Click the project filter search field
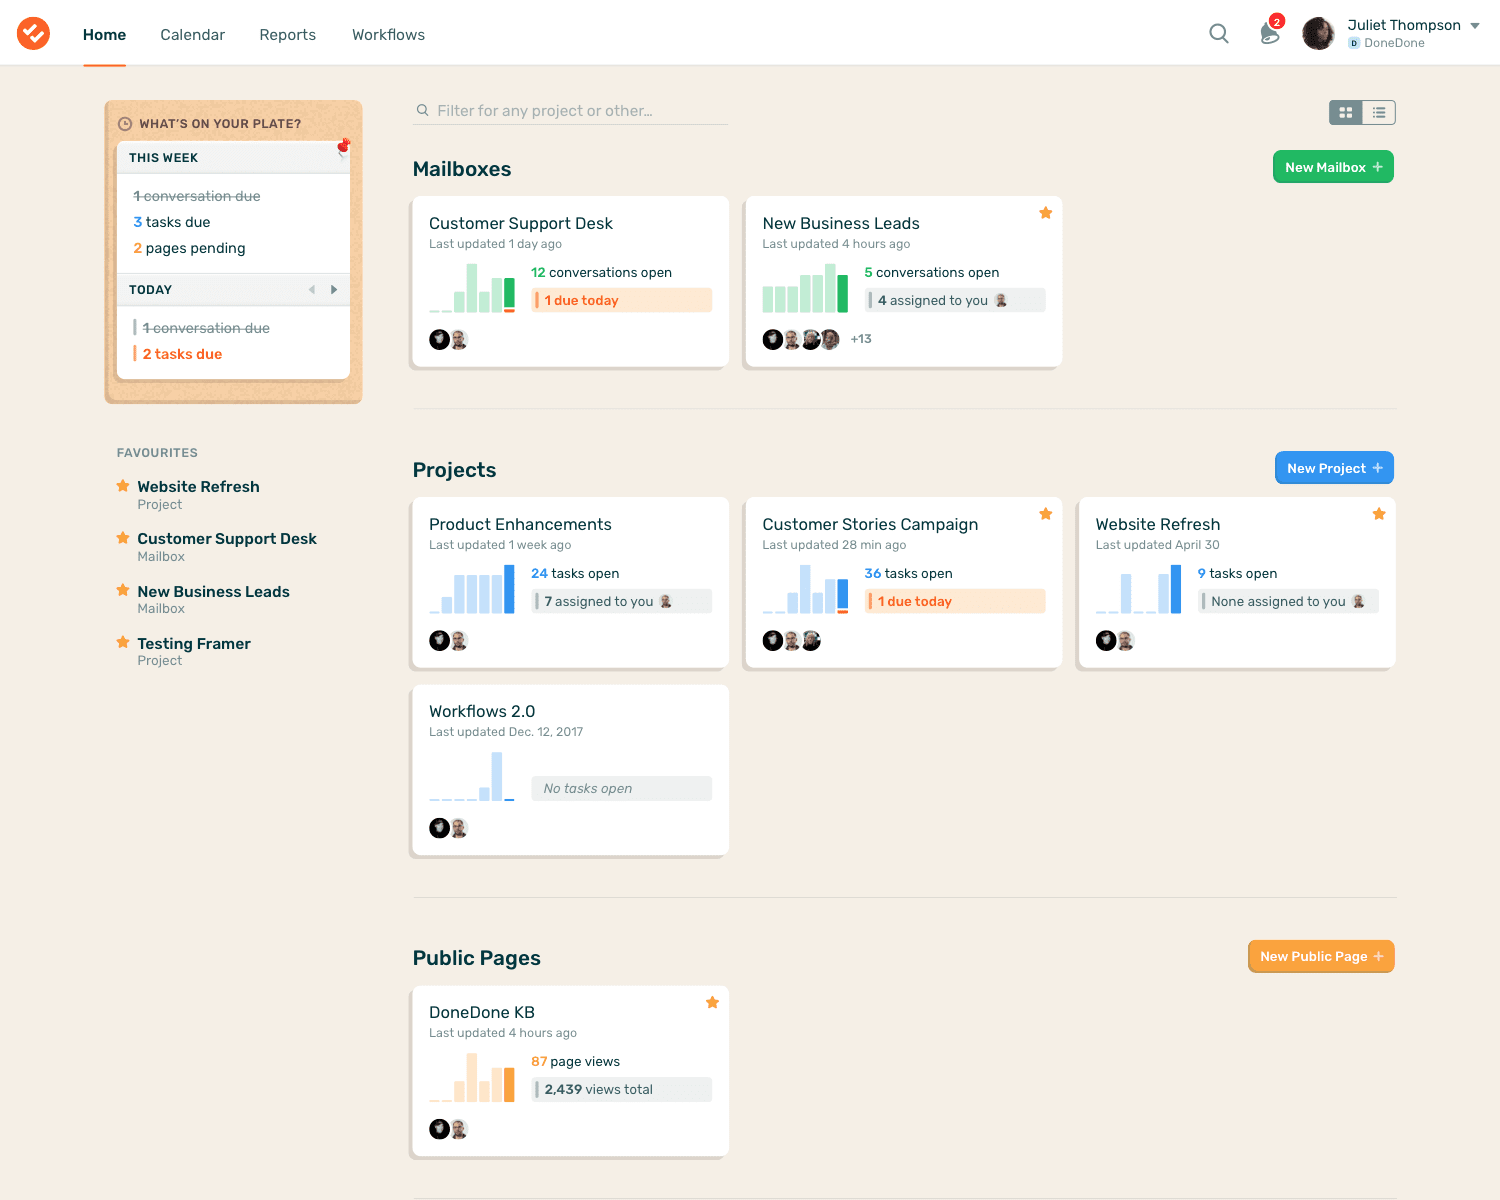The image size is (1500, 1200). pyautogui.click(x=570, y=110)
